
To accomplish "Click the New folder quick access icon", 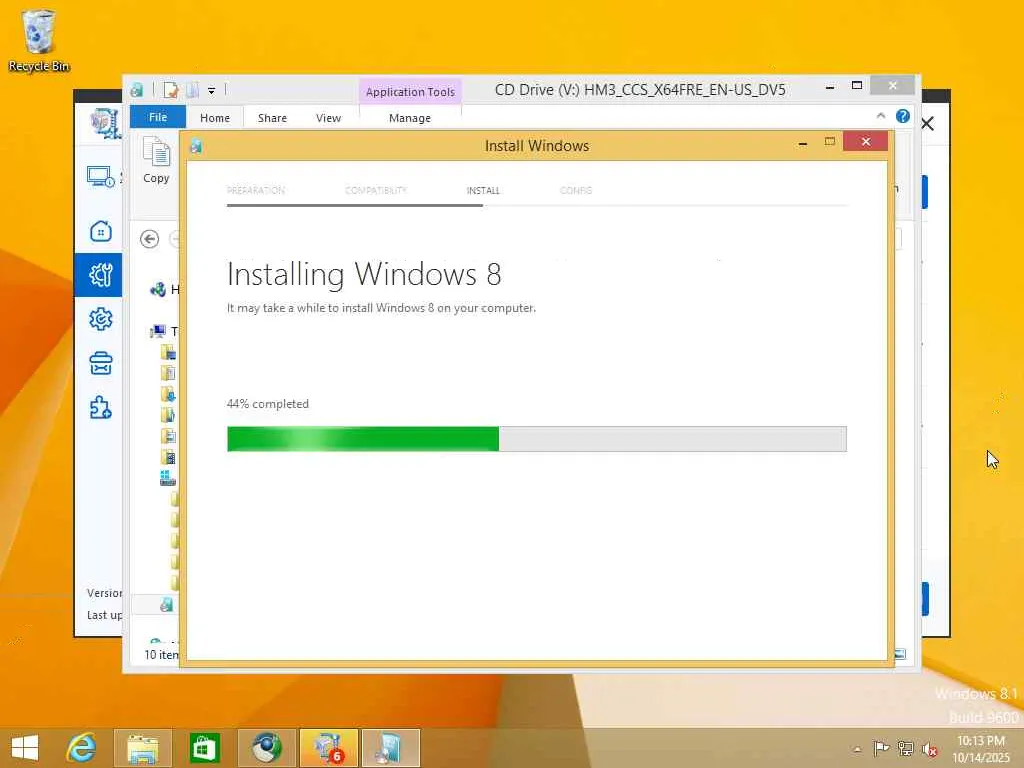I will [x=193, y=90].
